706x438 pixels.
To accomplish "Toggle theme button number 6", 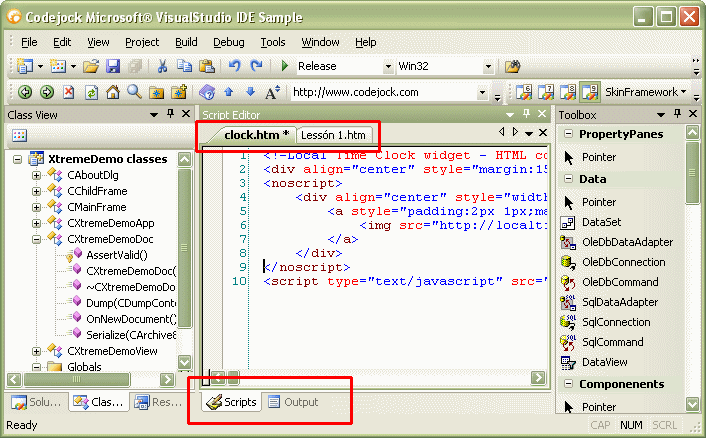I will click(x=524, y=92).
